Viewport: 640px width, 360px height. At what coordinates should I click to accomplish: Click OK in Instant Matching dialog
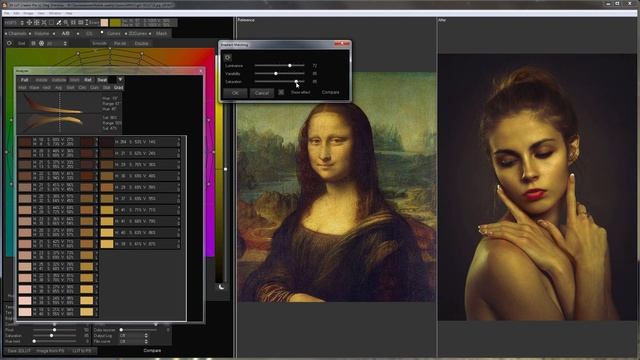point(235,93)
